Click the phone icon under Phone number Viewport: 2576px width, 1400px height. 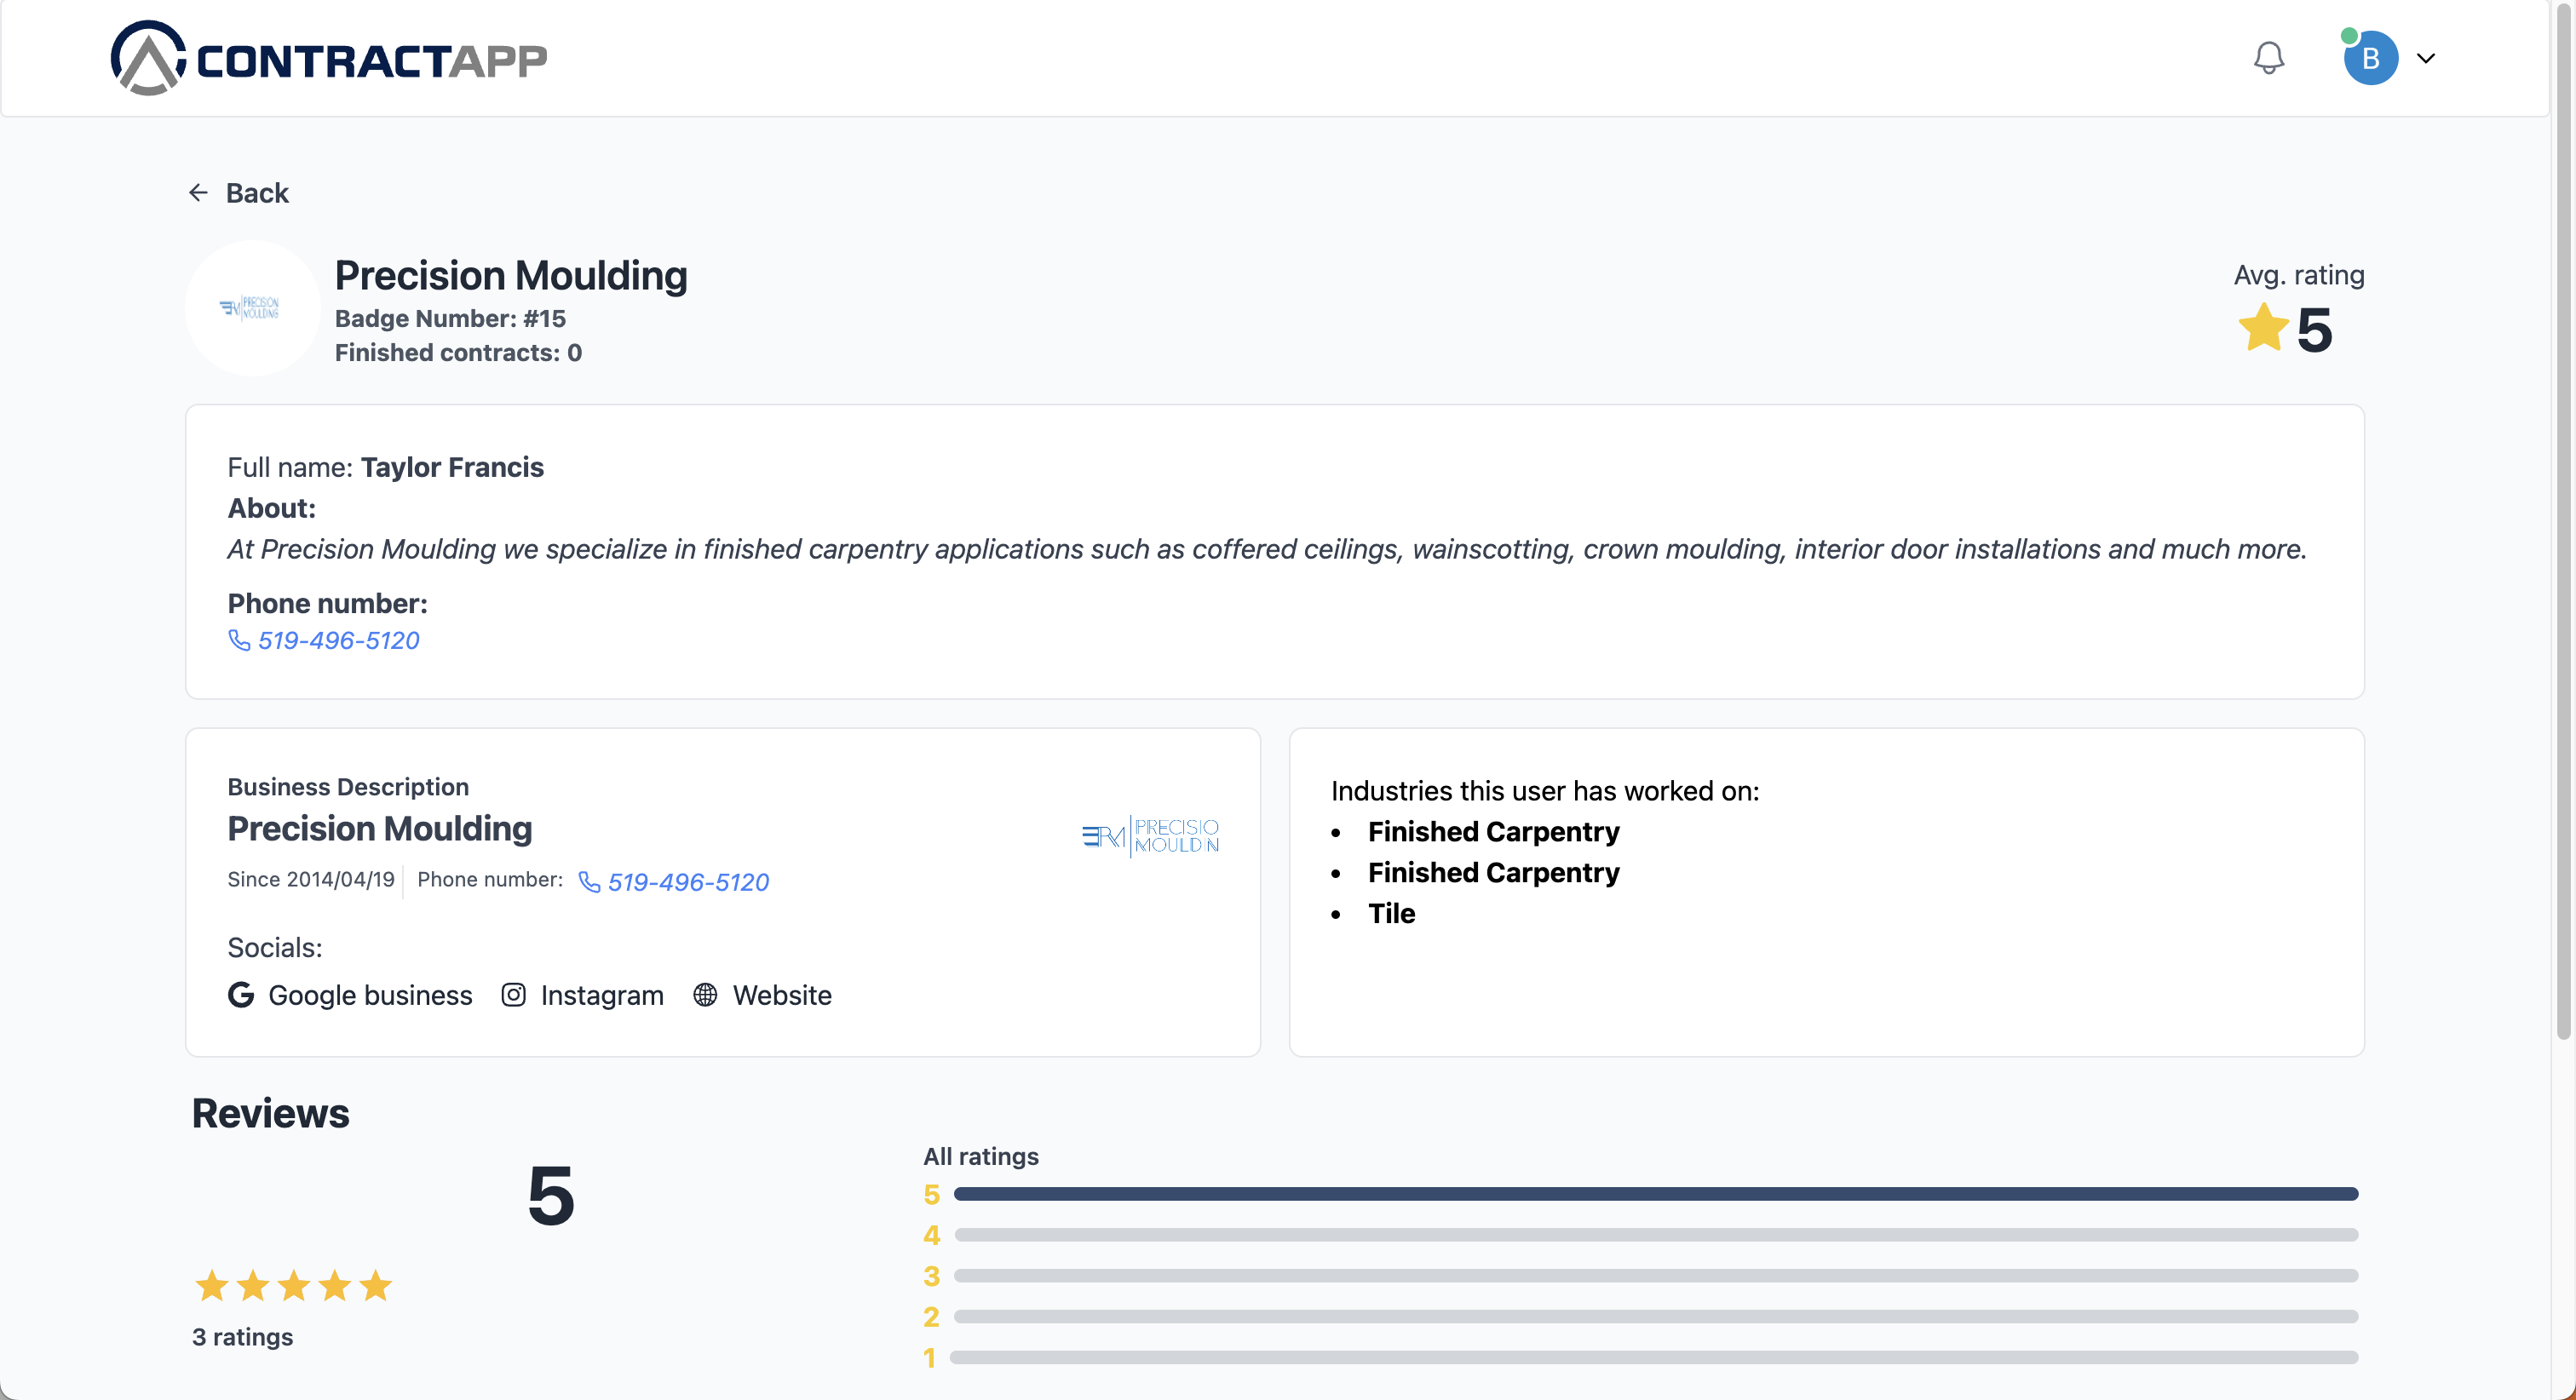tap(239, 640)
